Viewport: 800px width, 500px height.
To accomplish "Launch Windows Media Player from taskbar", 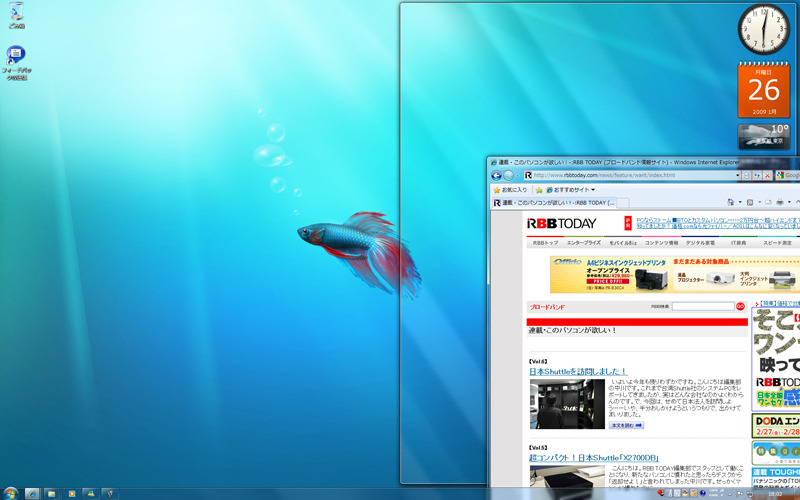I will point(71,493).
